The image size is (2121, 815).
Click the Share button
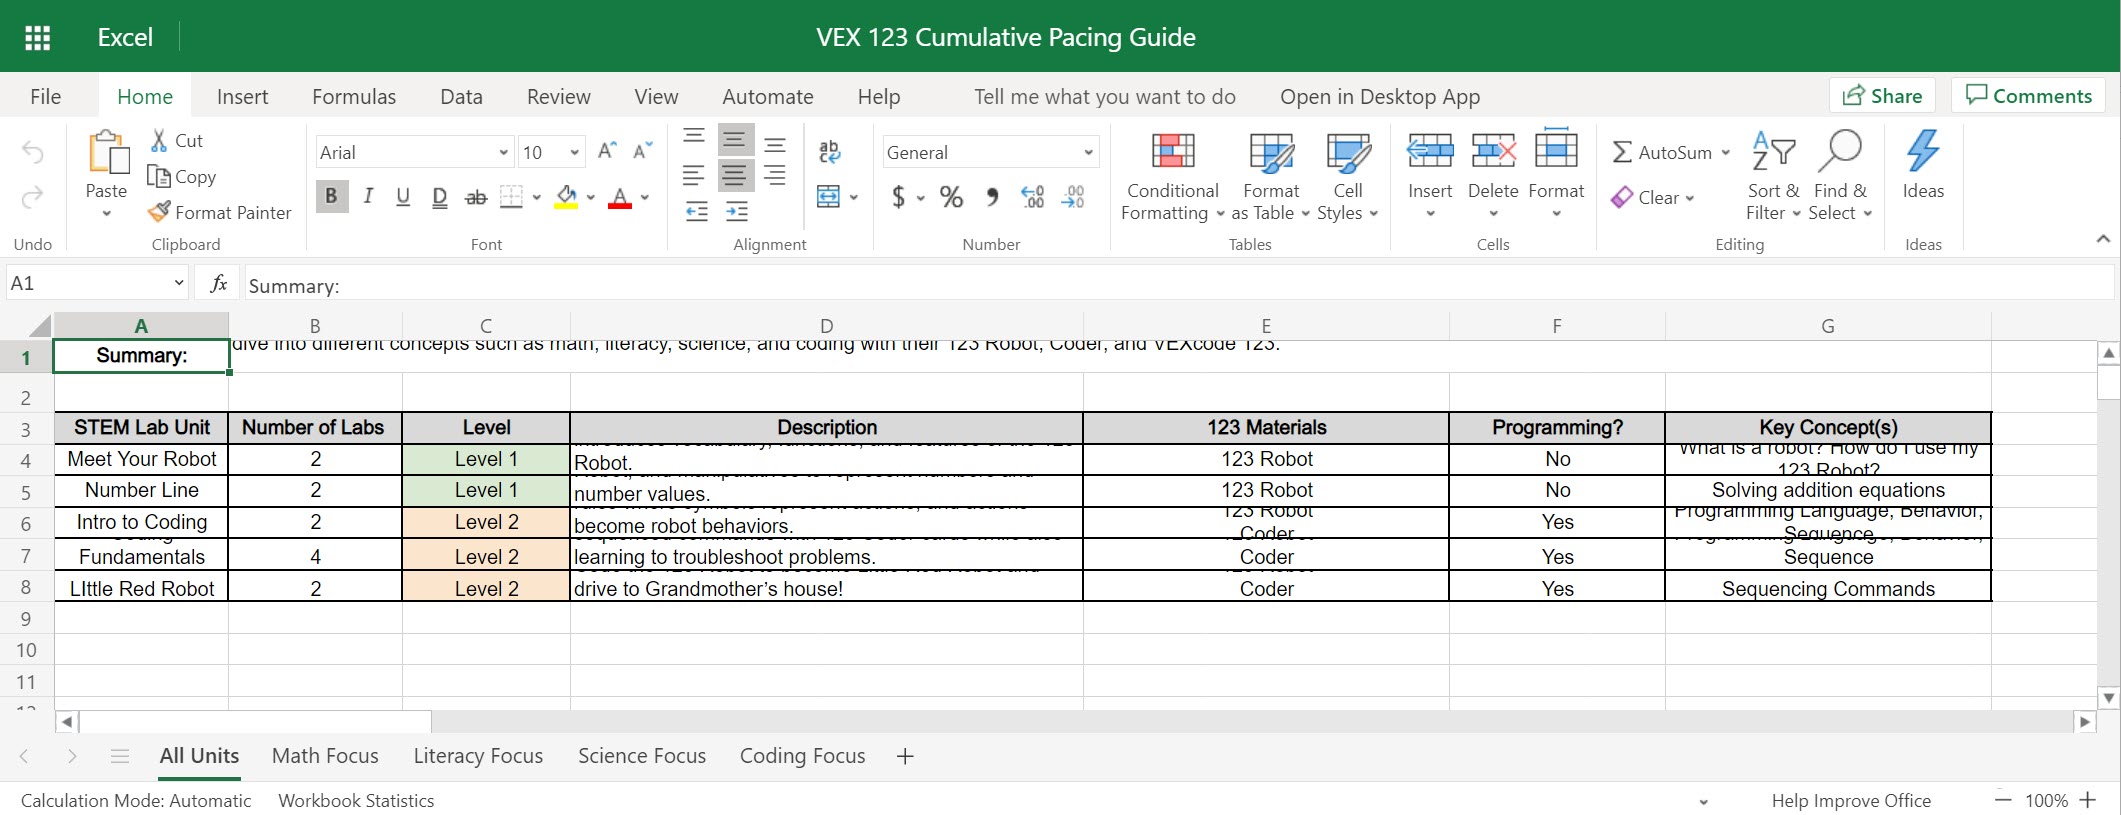click(x=1882, y=96)
